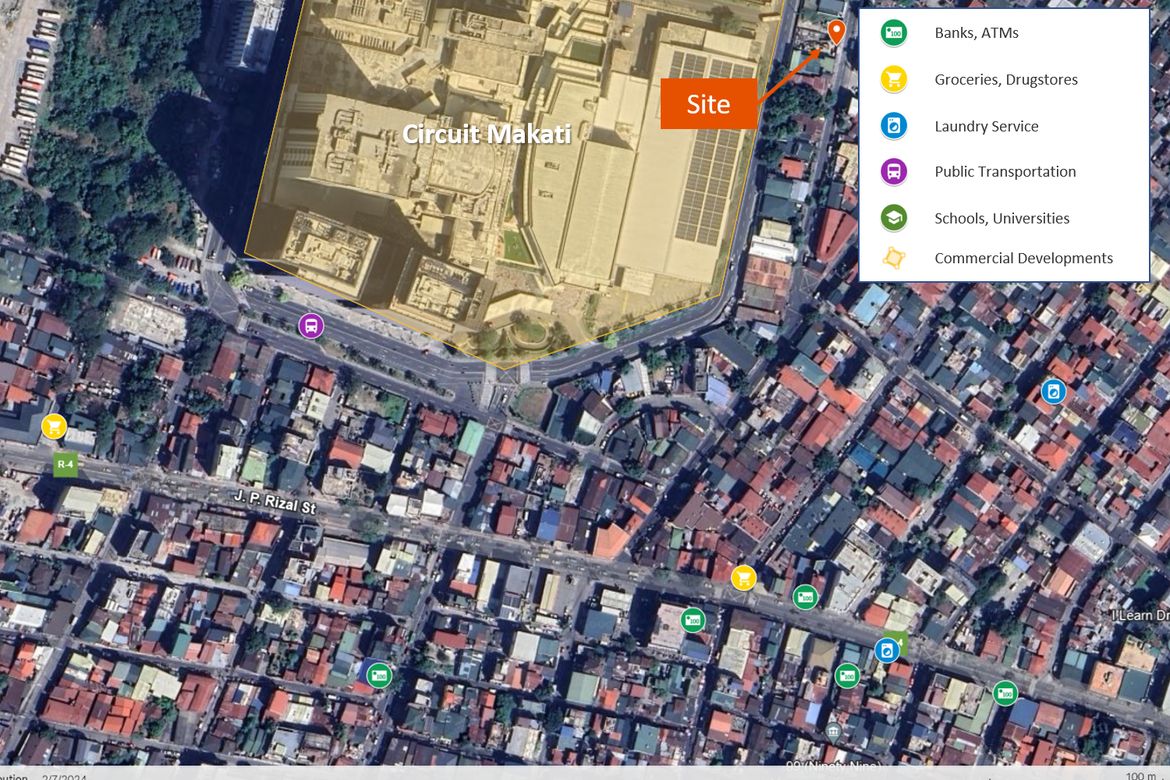
Task: Click the Commercial Developments legend polygon icon
Action: (894, 258)
